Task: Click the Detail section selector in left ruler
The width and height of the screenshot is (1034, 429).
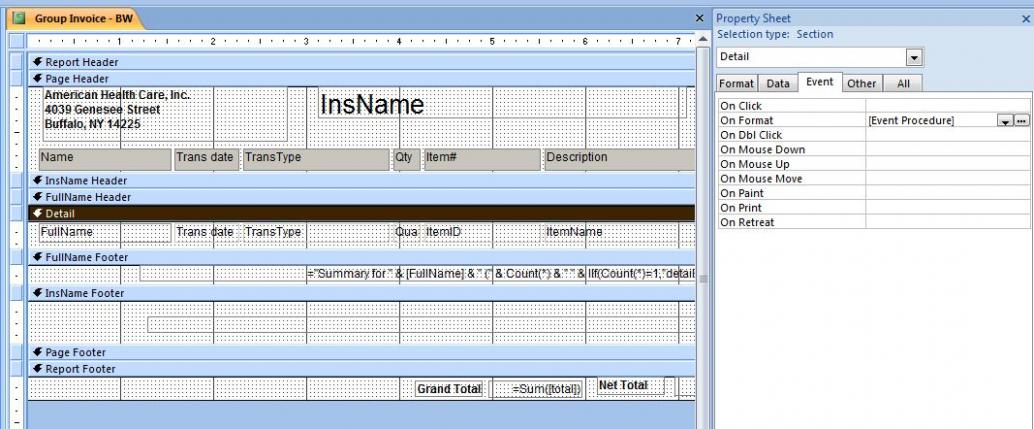Action: (x=15, y=213)
